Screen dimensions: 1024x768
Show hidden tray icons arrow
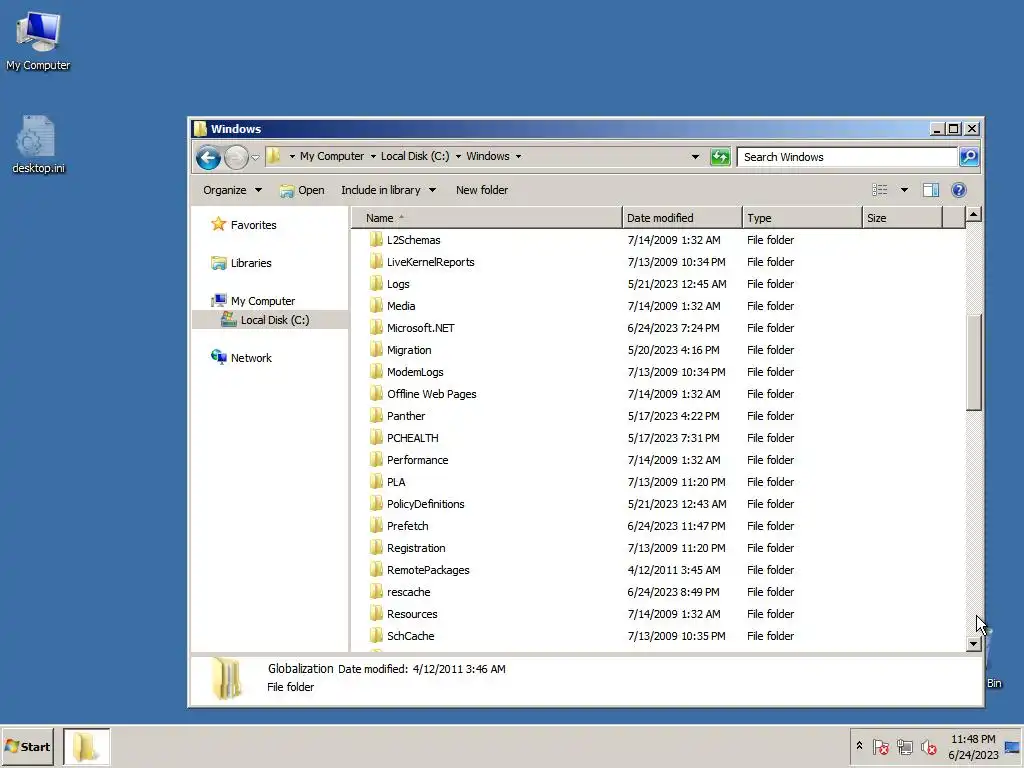[859, 746]
